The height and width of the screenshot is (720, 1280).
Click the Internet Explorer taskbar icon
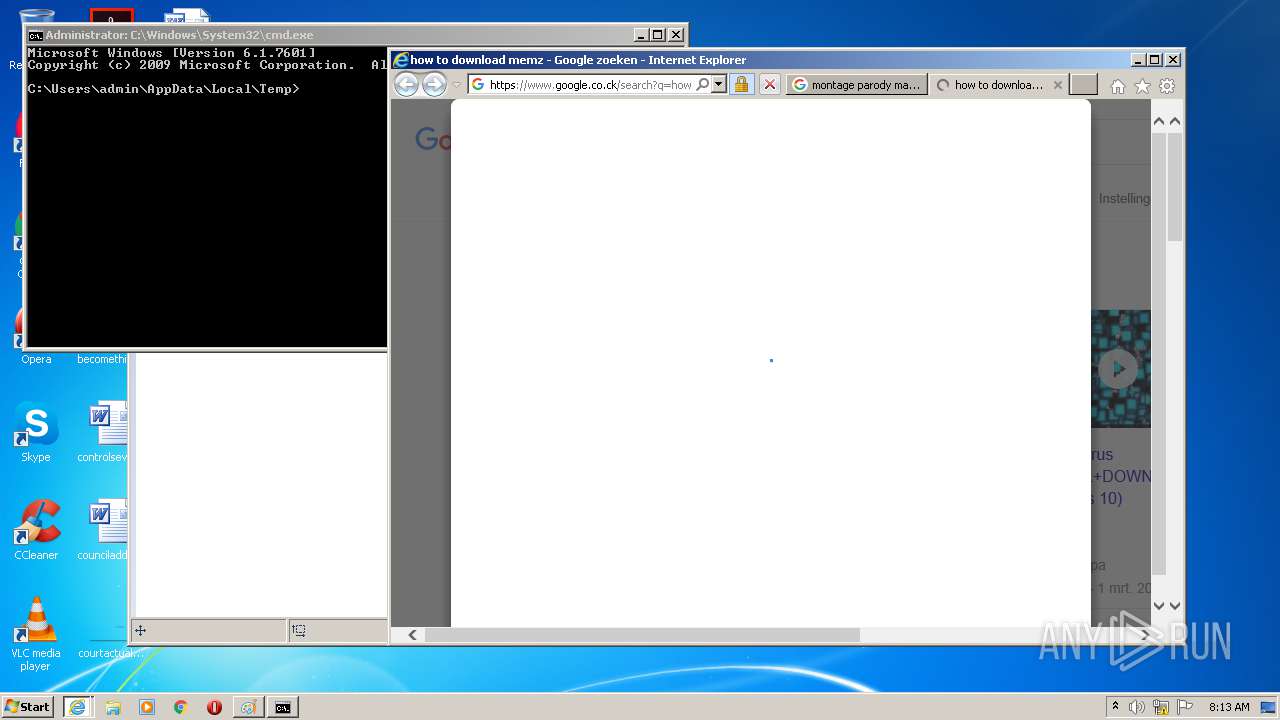77,707
